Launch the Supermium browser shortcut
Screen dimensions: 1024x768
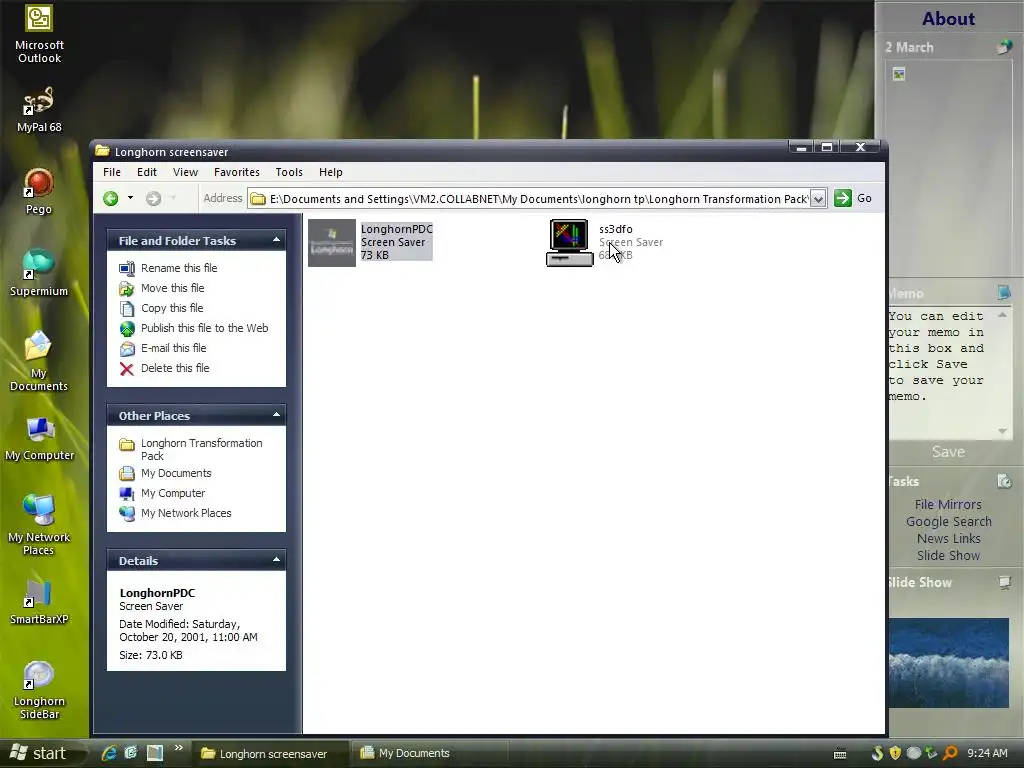[39, 274]
